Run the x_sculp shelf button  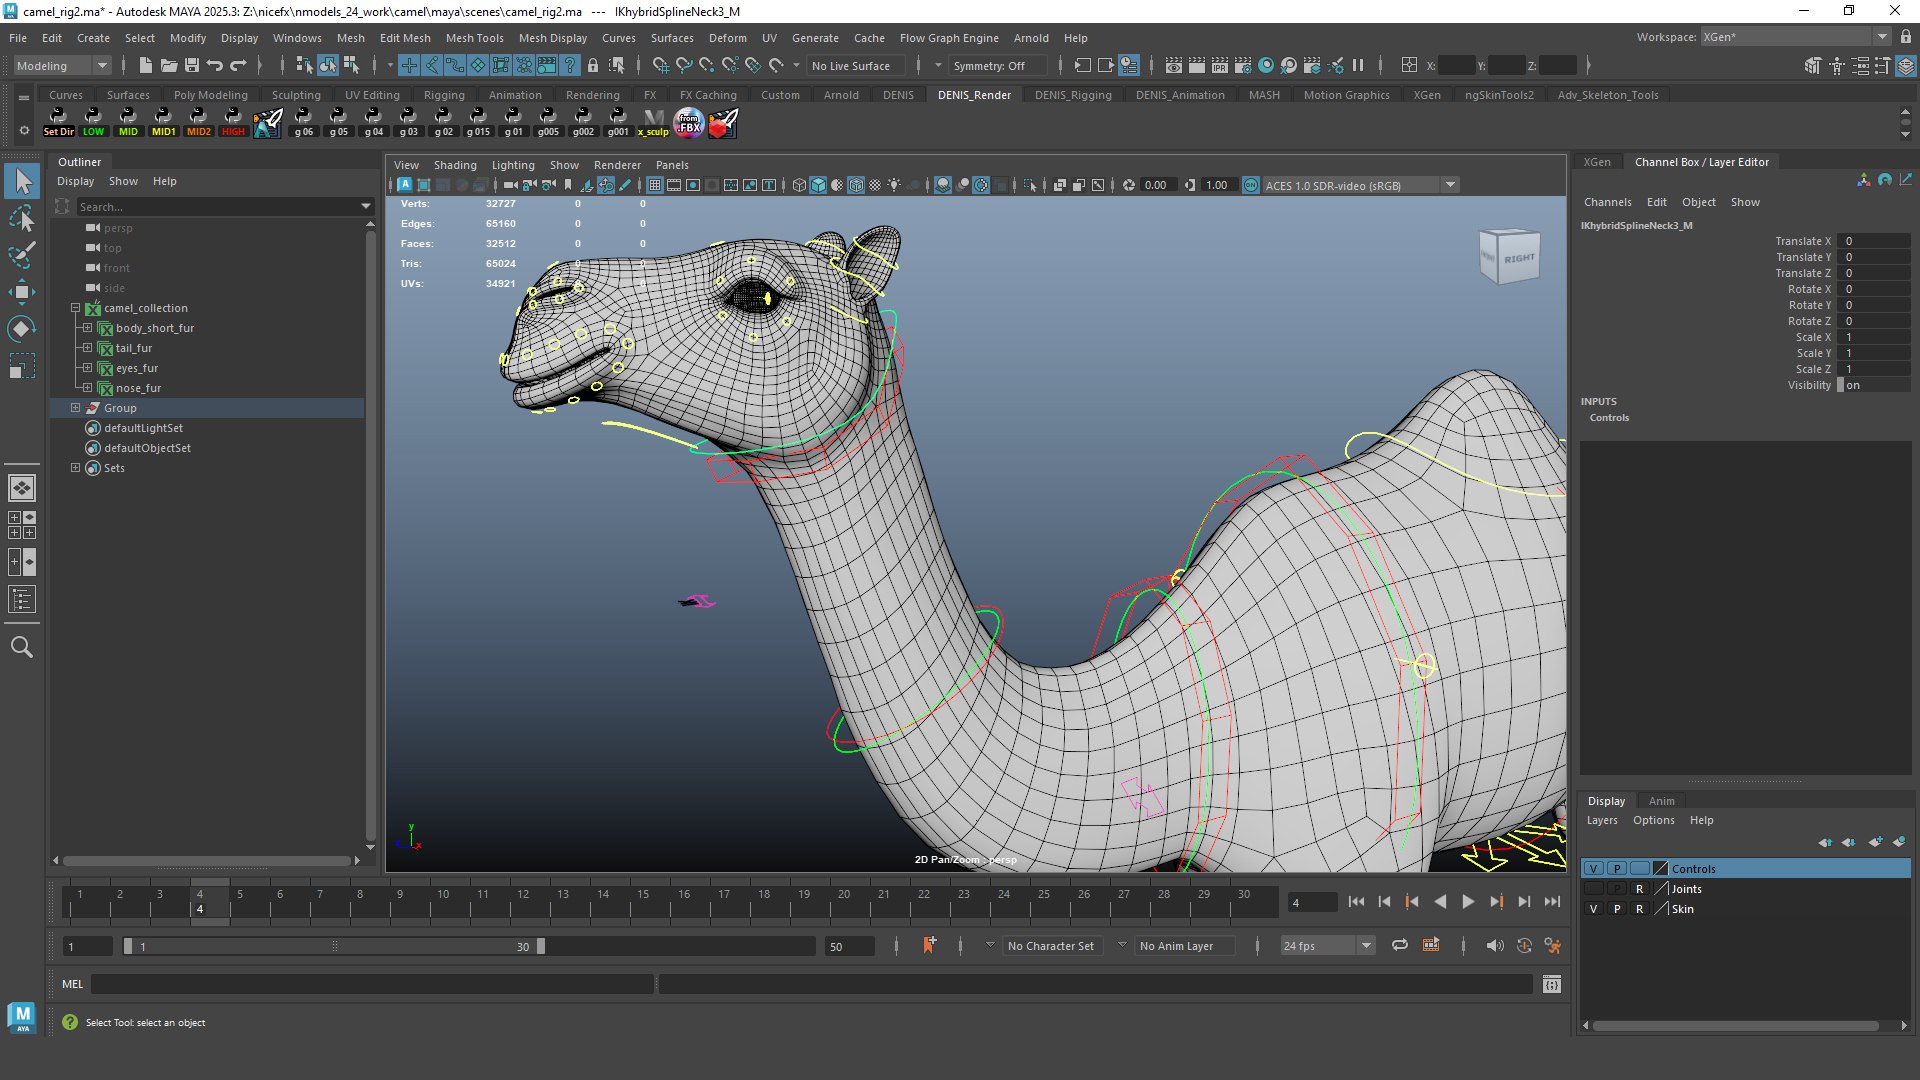pyautogui.click(x=654, y=123)
